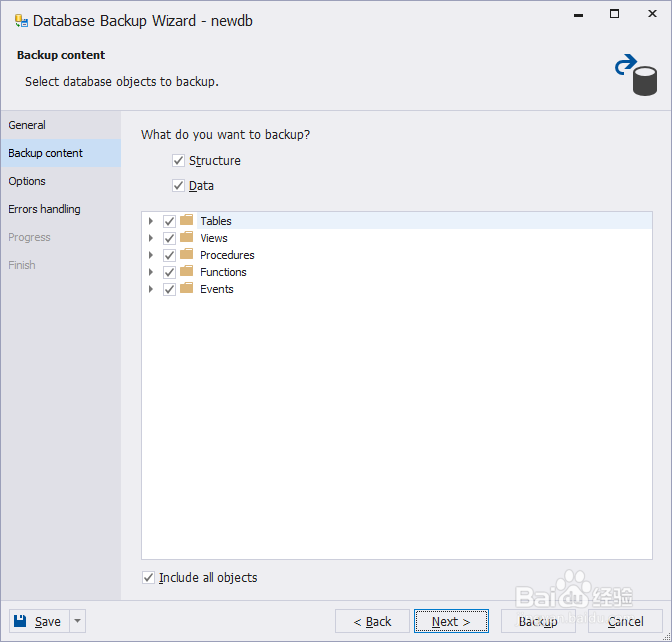672x642 pixels.
Task: Expand the Views tree node
Action: click(x=150, y=238)
